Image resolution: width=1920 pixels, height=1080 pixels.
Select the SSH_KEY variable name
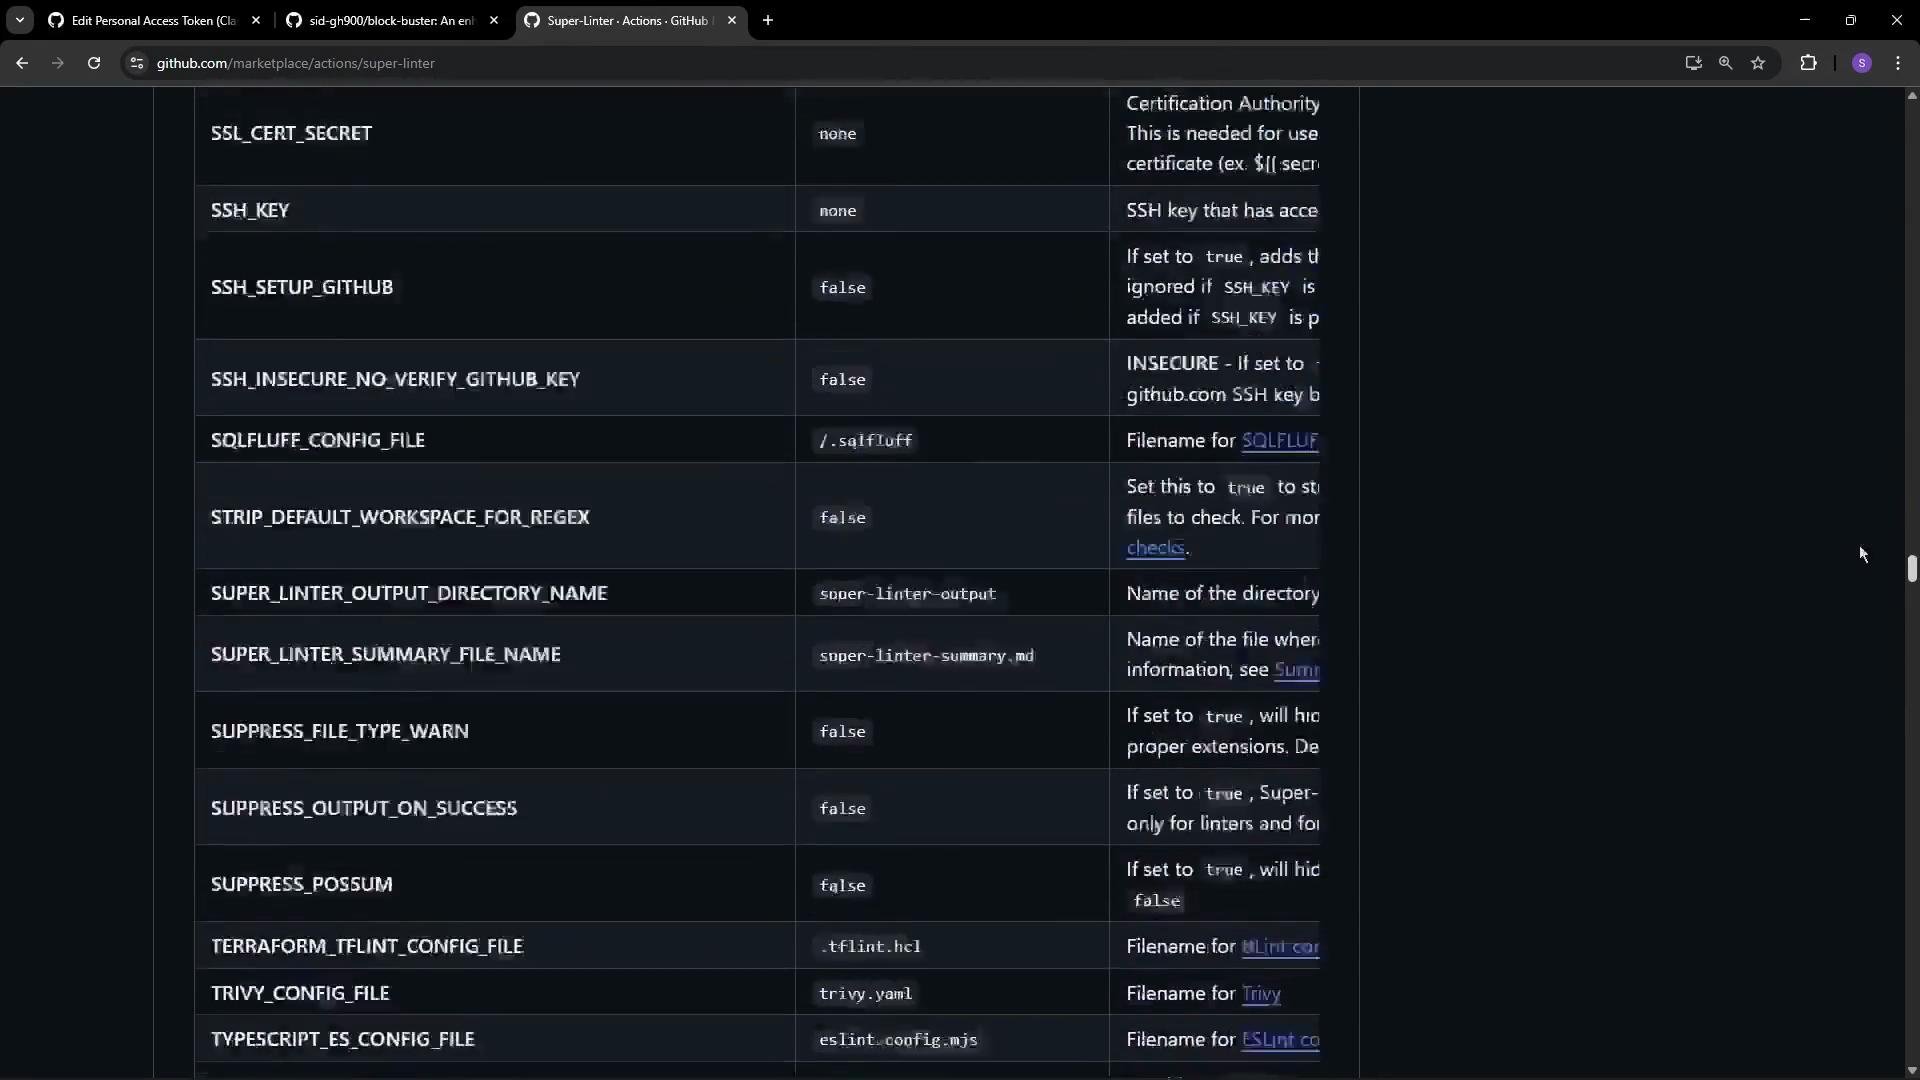[250, 210]
